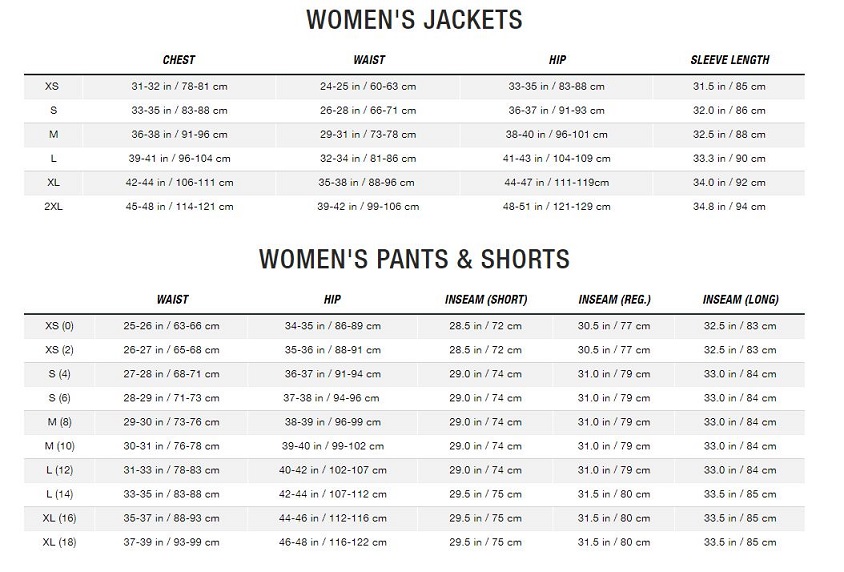Click the jackets table Hip header
This screenshot has height=572, width=844.
tap(557, 60)
